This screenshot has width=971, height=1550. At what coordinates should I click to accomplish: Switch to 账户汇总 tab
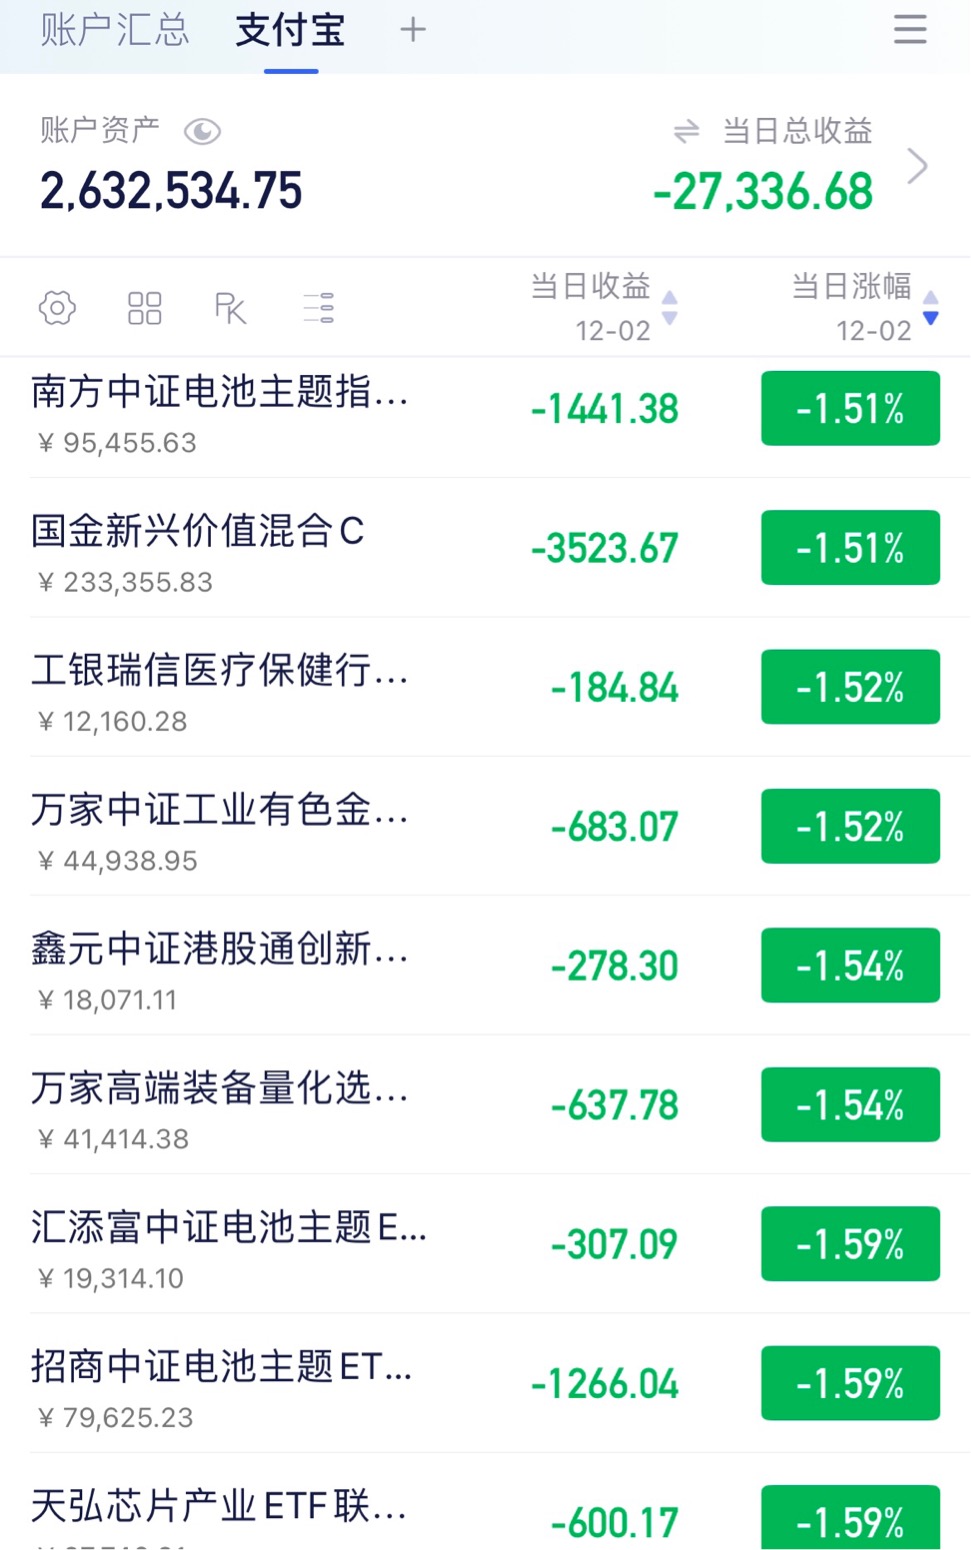click(x=114, y=30)
